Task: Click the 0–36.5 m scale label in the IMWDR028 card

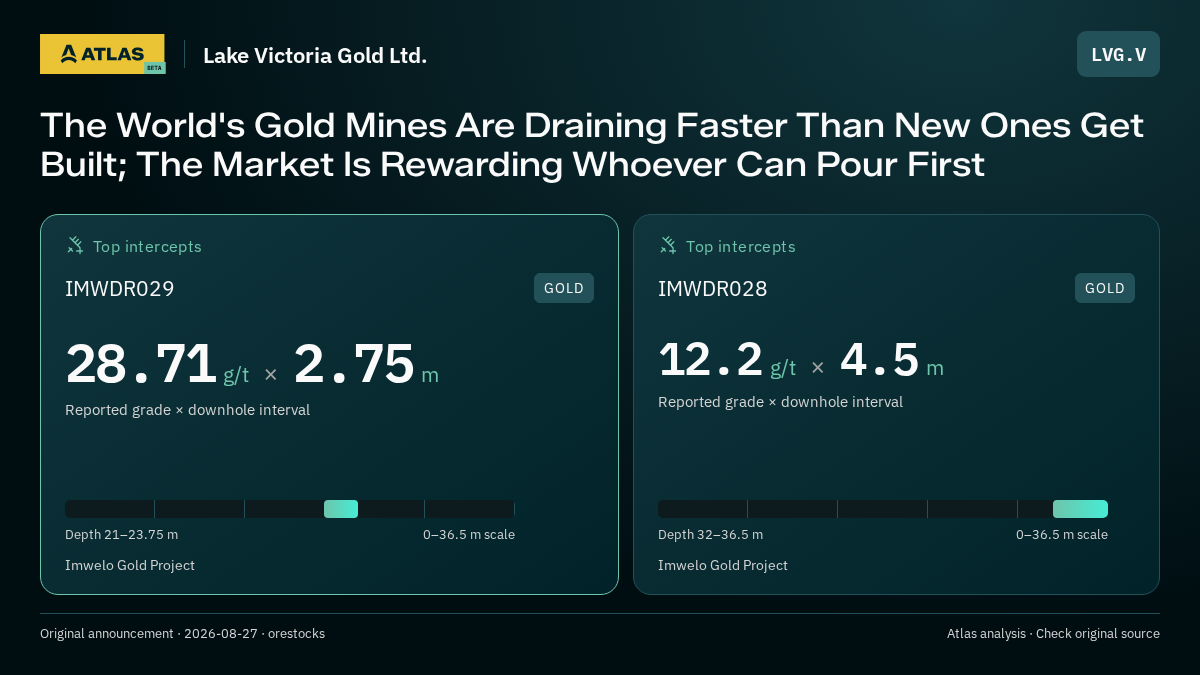Action: 1062,535
